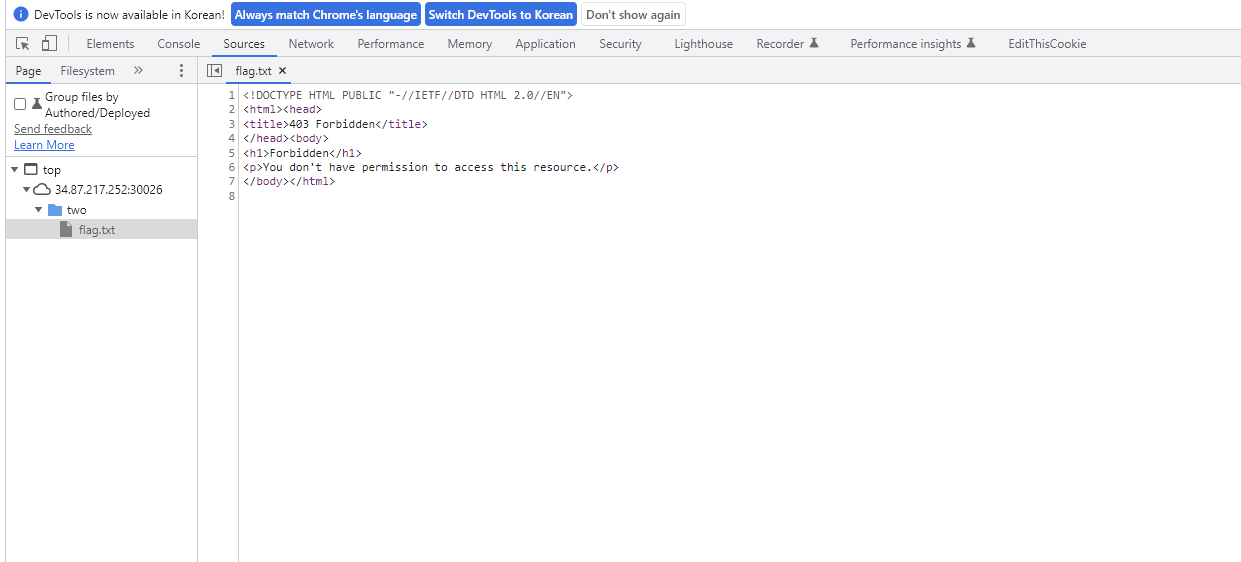Click the DOCTYPE declaration line of code
The image size is (1241, 562).
coord(407,95)
